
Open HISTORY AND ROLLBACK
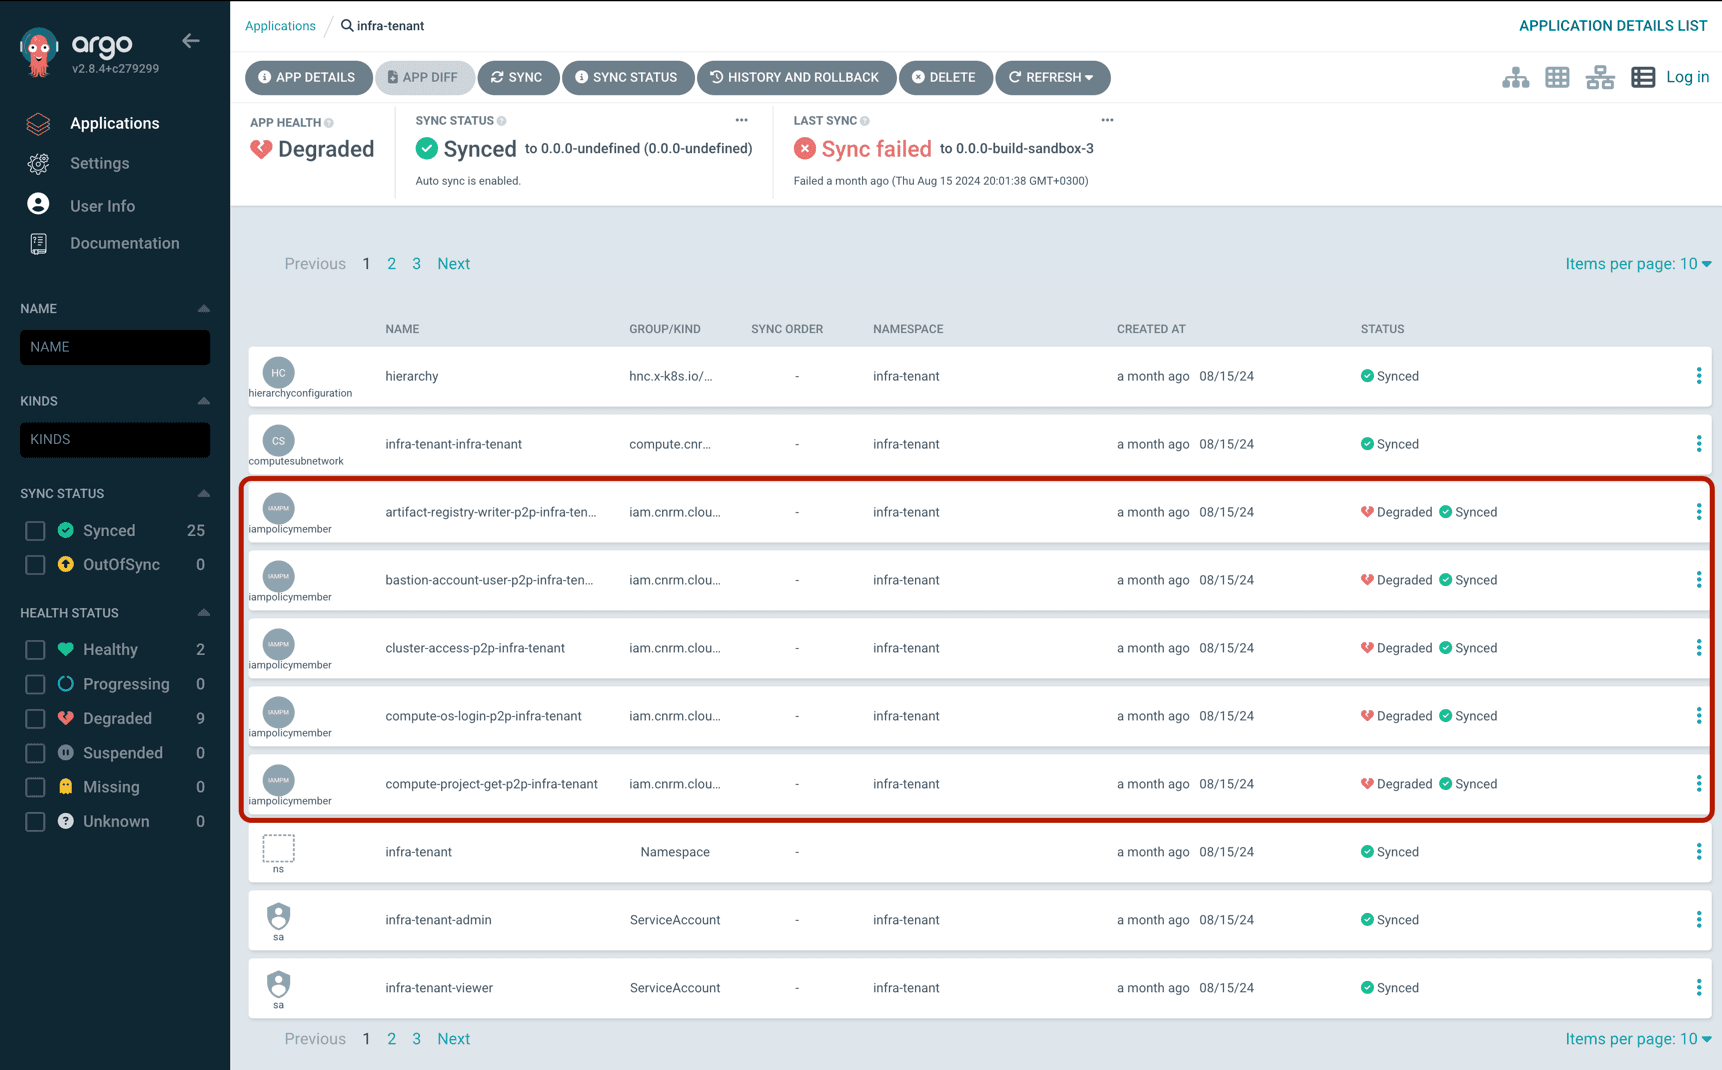[x=797, y=77]
